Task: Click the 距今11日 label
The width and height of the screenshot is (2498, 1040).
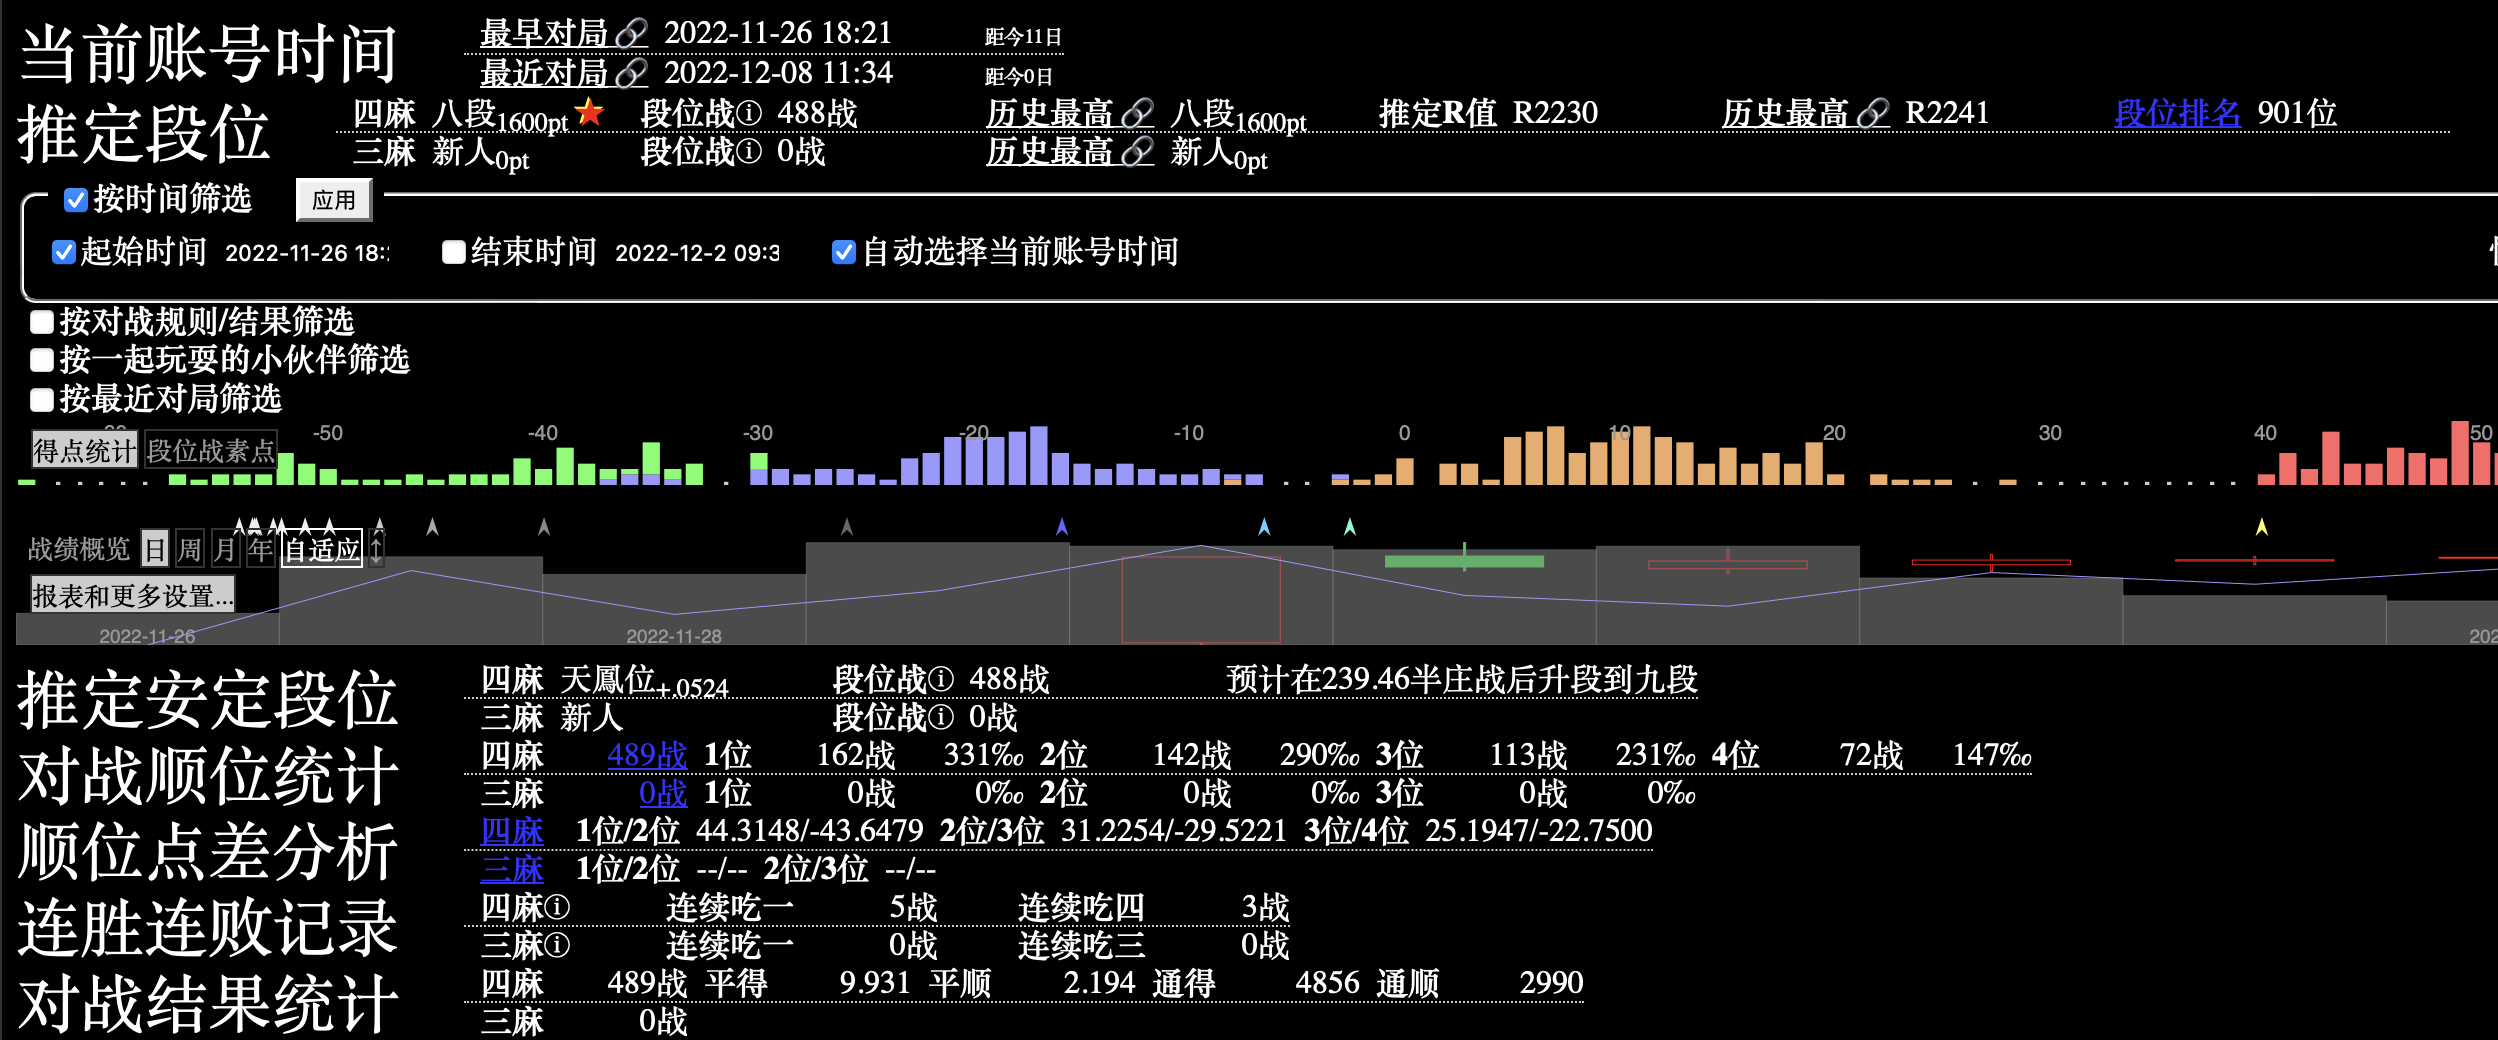Action: pyautogui.click(x=1023, y=37)
